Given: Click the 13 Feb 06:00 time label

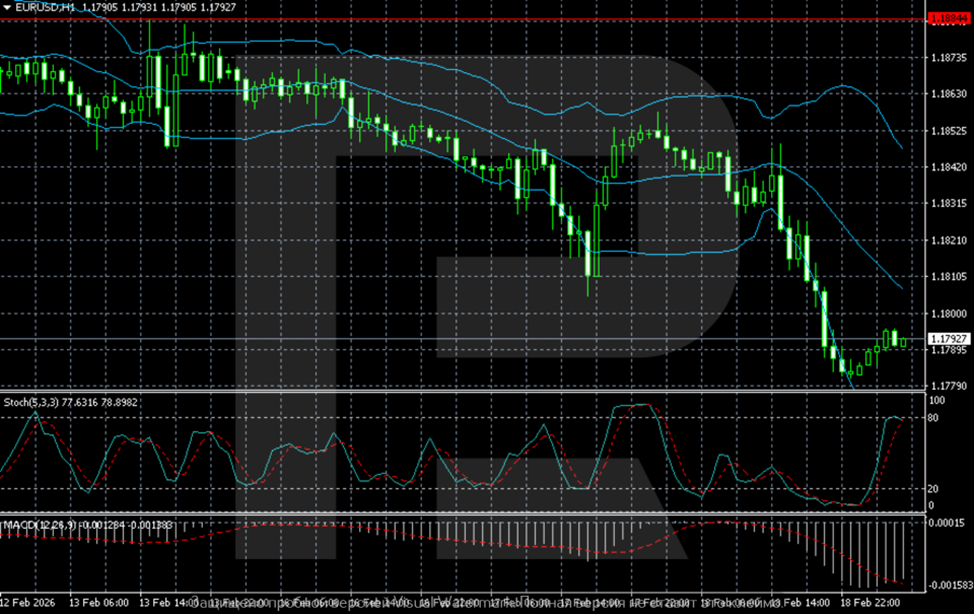Looking at the screenshot, I should tap(99, 602).
